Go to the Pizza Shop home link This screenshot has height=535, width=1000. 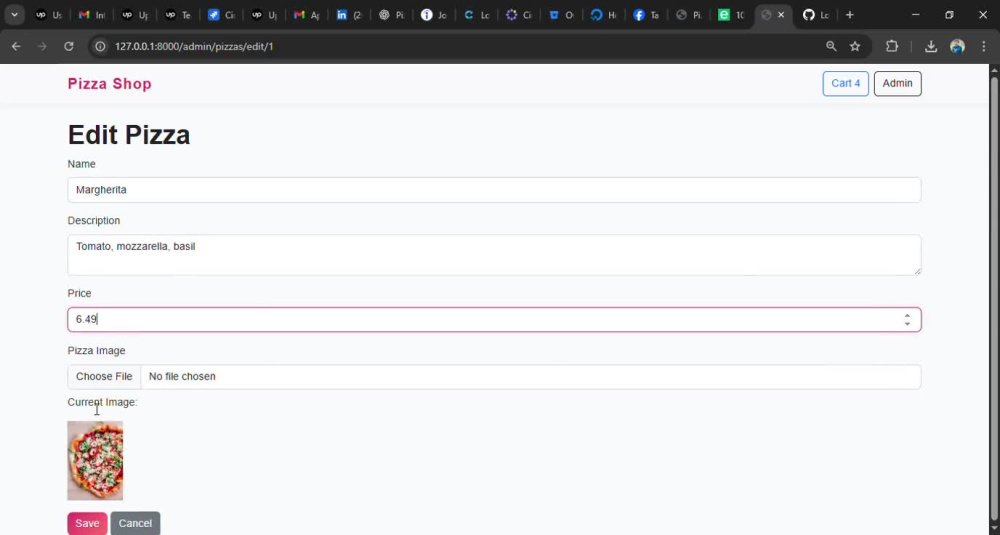click(x=110, y=84)
